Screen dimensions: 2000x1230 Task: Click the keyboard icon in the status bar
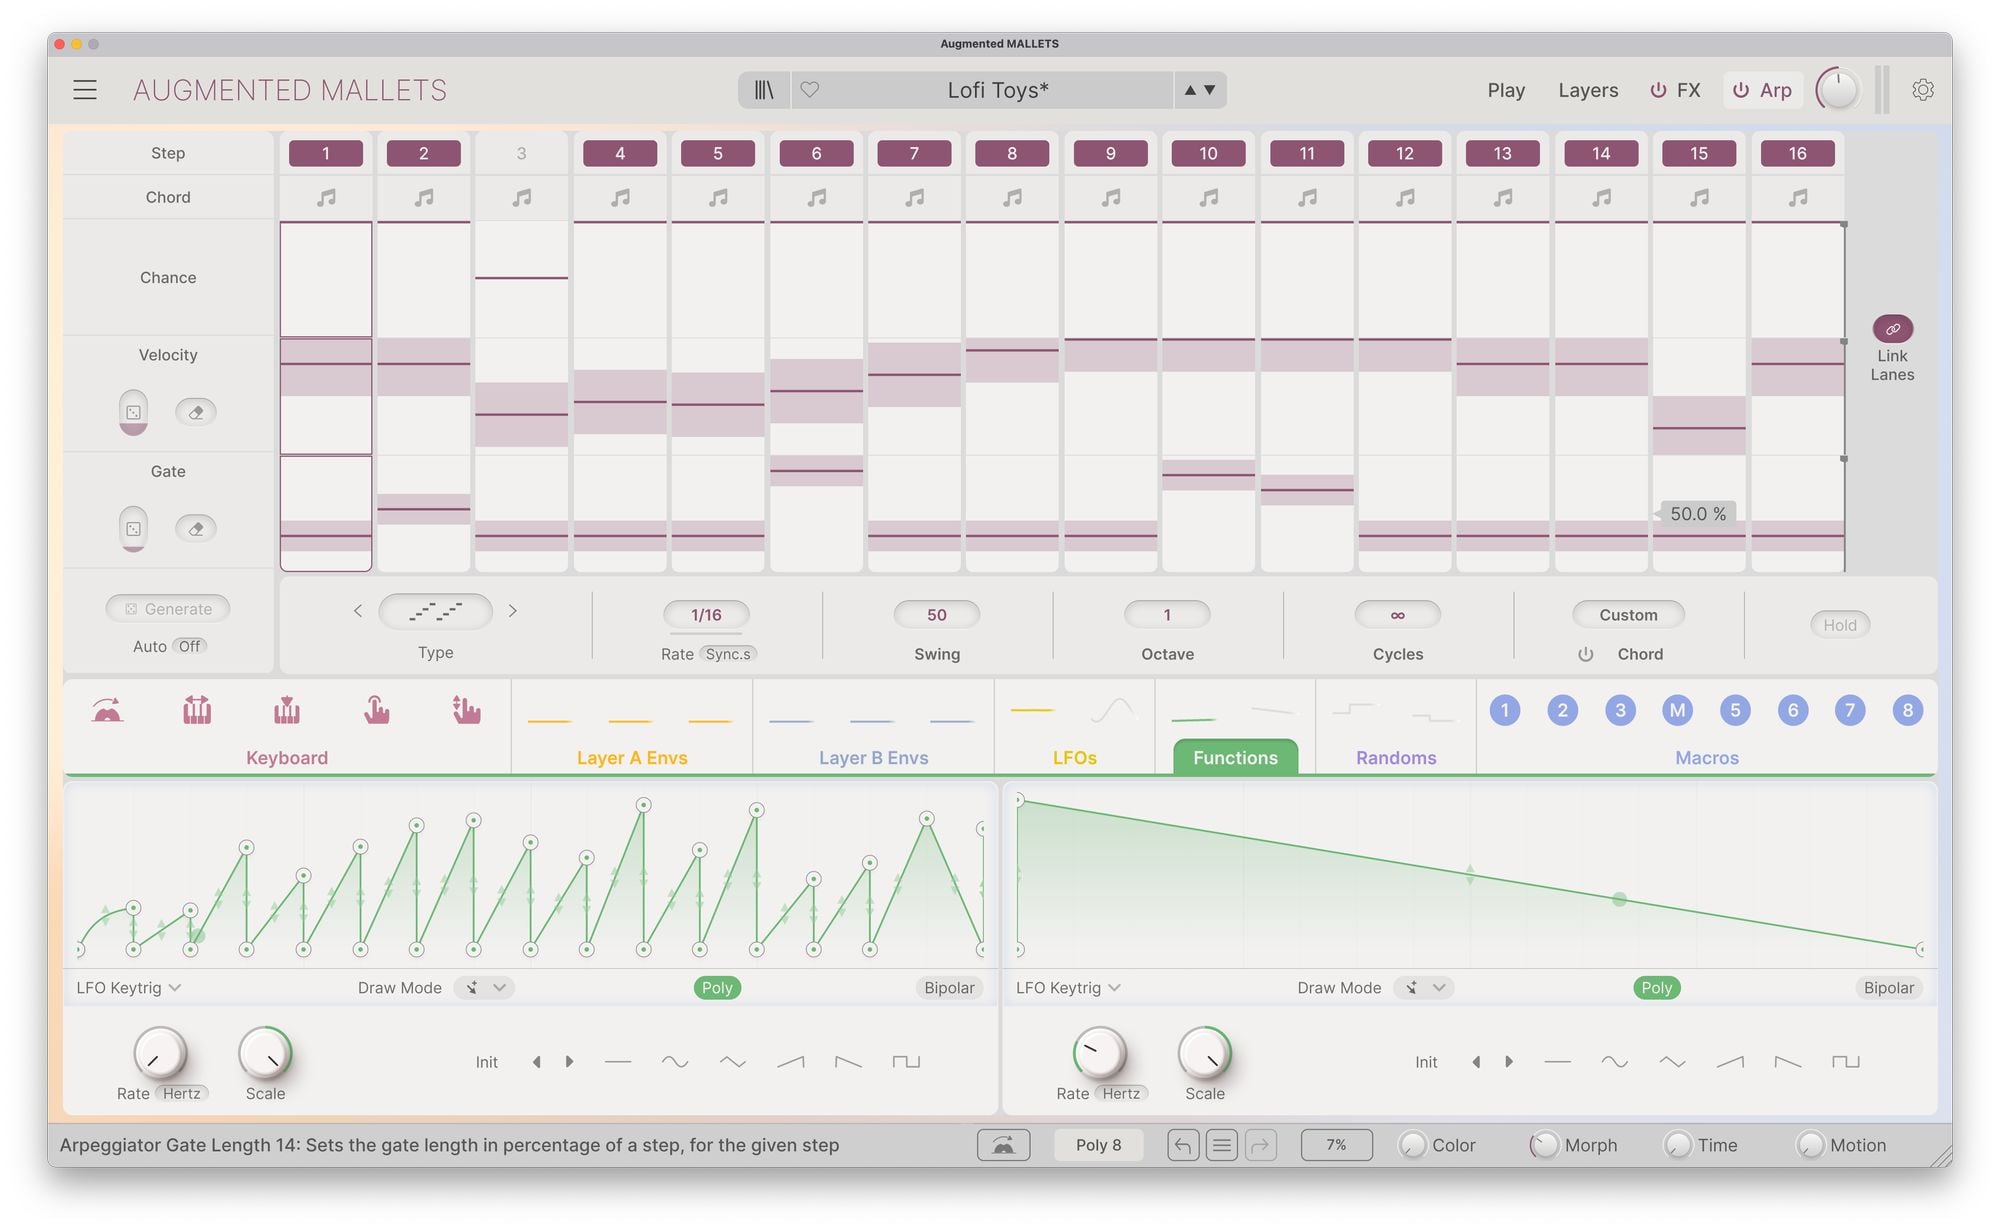1003,1145
